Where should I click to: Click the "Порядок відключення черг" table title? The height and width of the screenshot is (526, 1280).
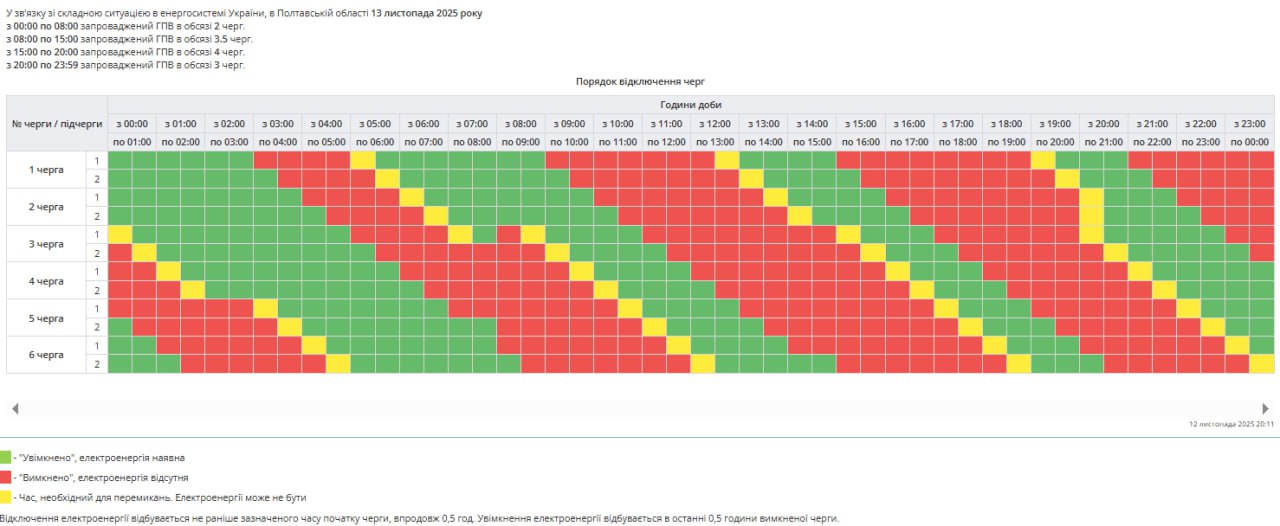(640, 82)
